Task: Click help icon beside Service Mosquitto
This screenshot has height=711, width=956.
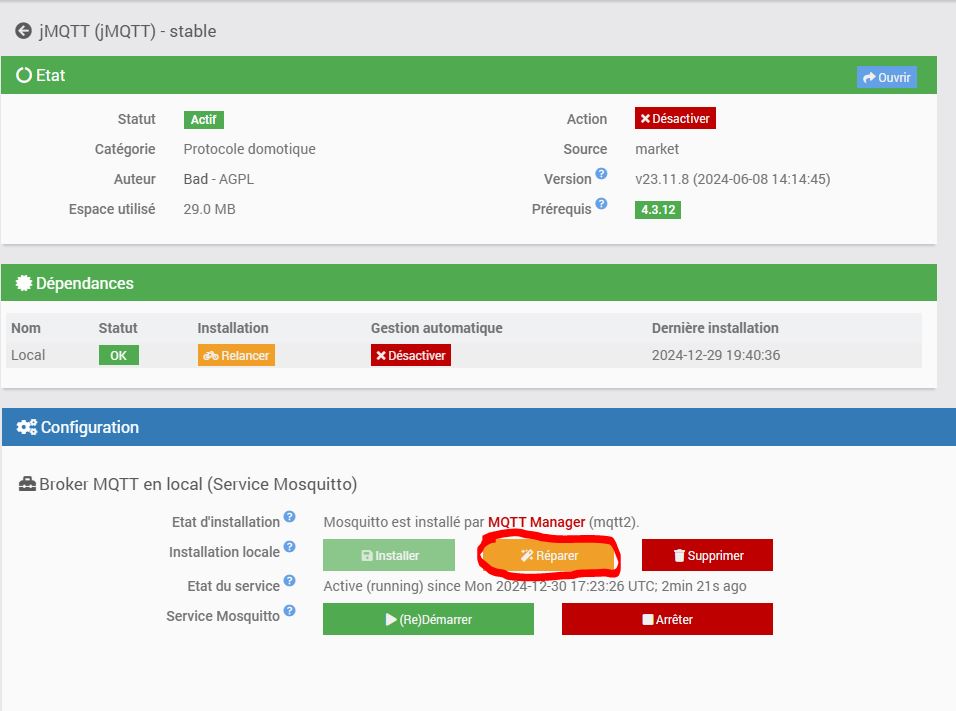Action: (x=290, y=610)
